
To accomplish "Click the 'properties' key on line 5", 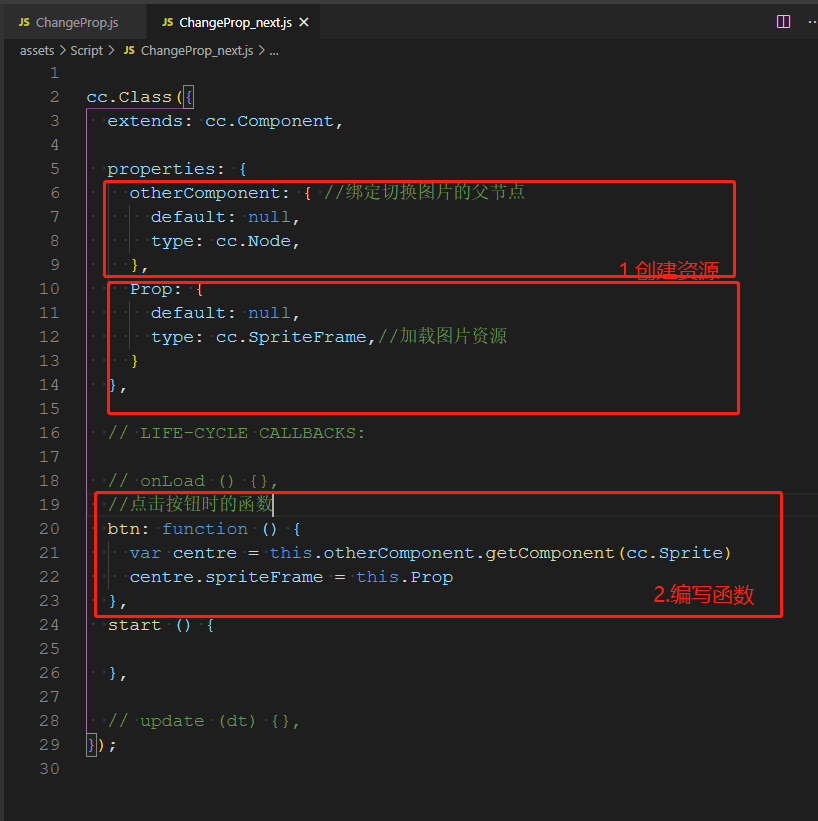I will click(161, 169).
